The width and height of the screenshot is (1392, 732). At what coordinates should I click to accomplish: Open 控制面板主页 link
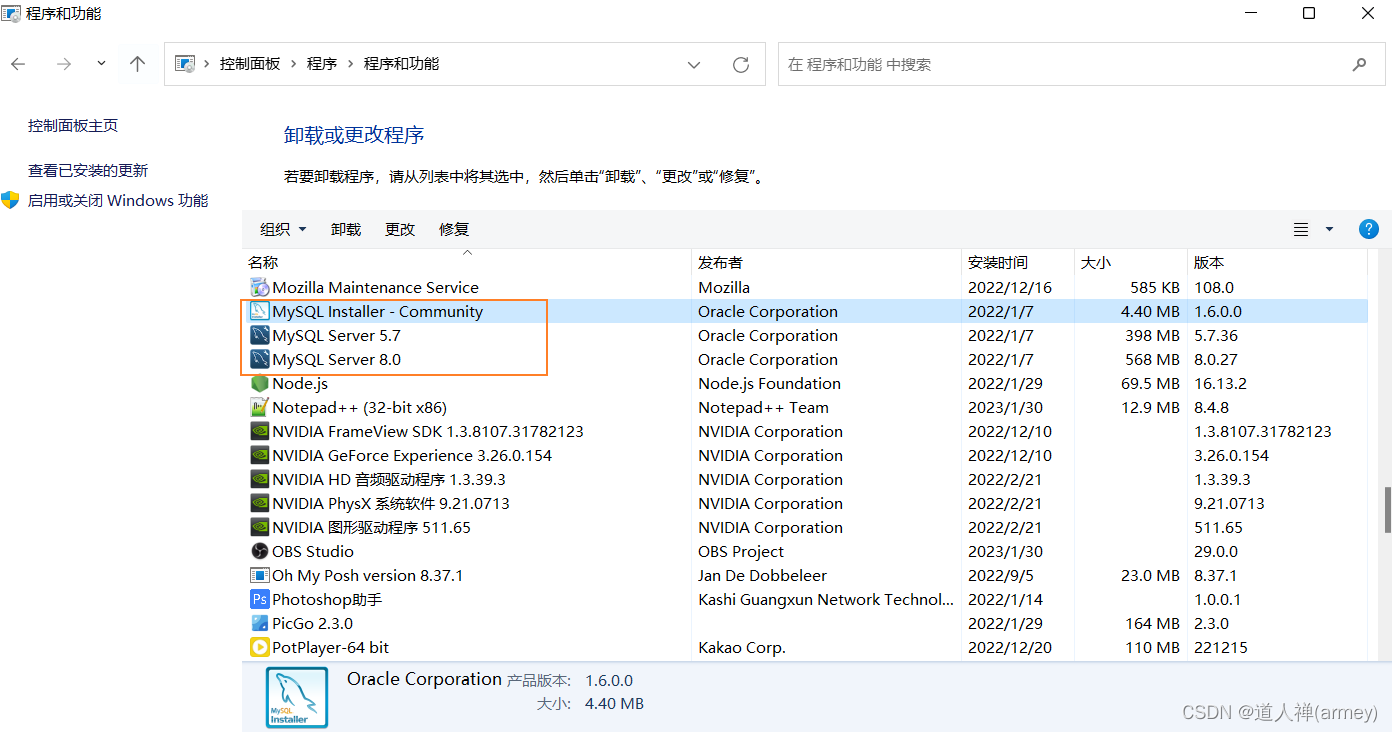73,126
